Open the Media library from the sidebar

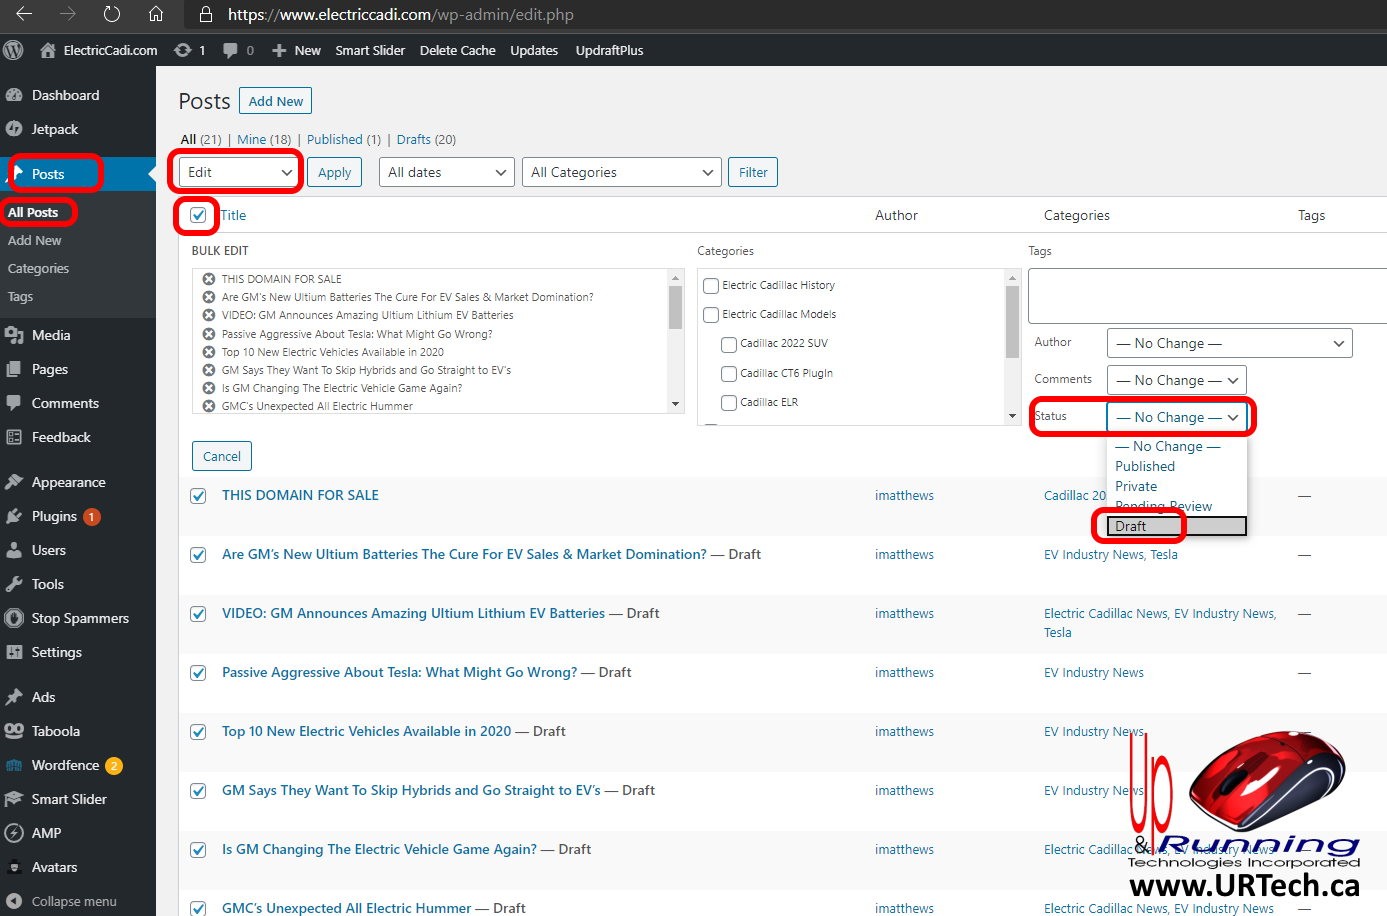click(x=49, y=334)
